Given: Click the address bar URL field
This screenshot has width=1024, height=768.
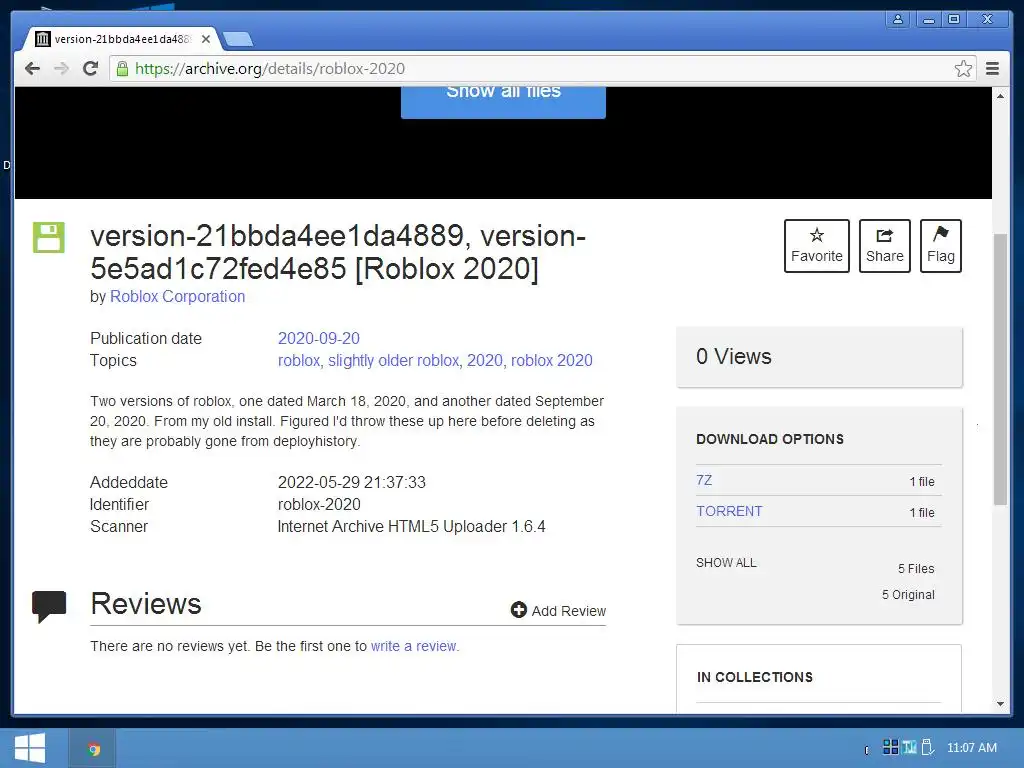Looking at the screenshot, I should pyautogui.click(x=542, y=69).
